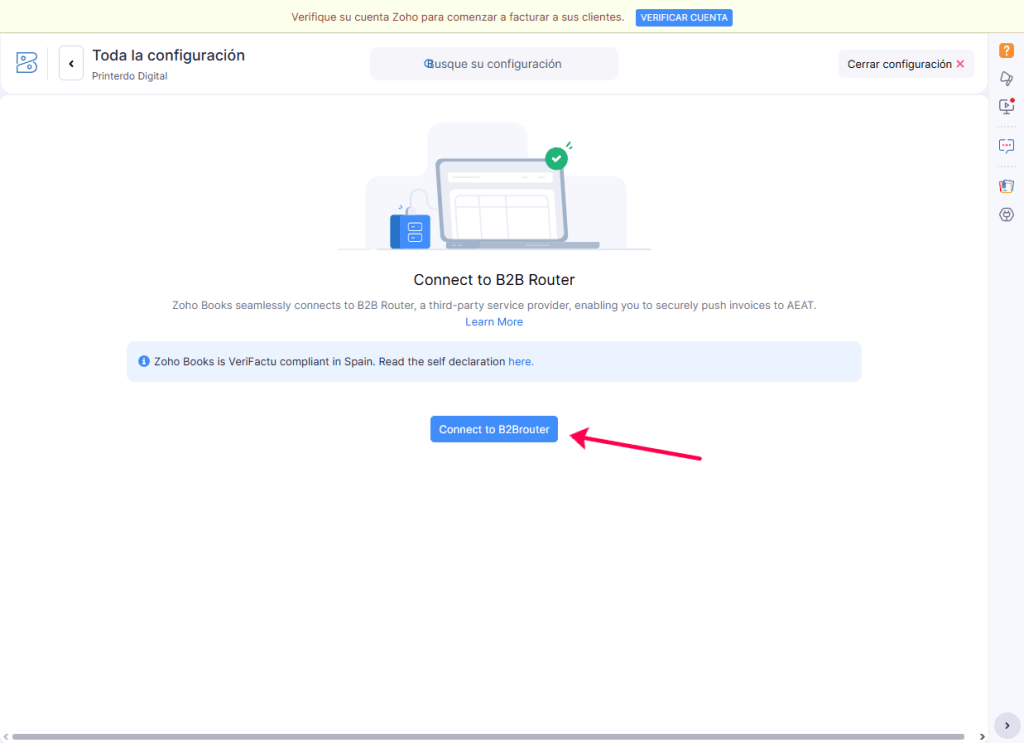Expand the right sidebar with bottom arrow

pos(1006,725)
